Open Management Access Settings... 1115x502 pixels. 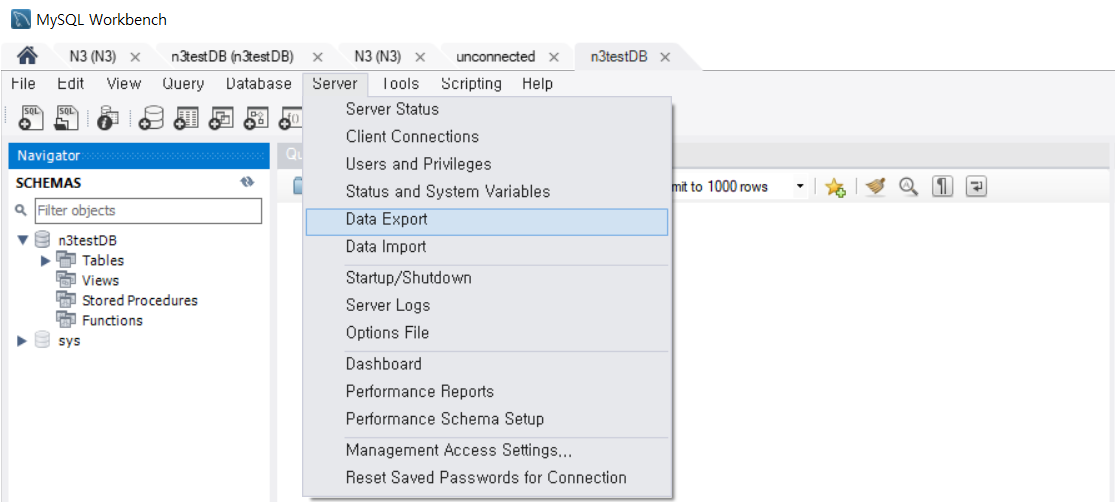[487, 451]
